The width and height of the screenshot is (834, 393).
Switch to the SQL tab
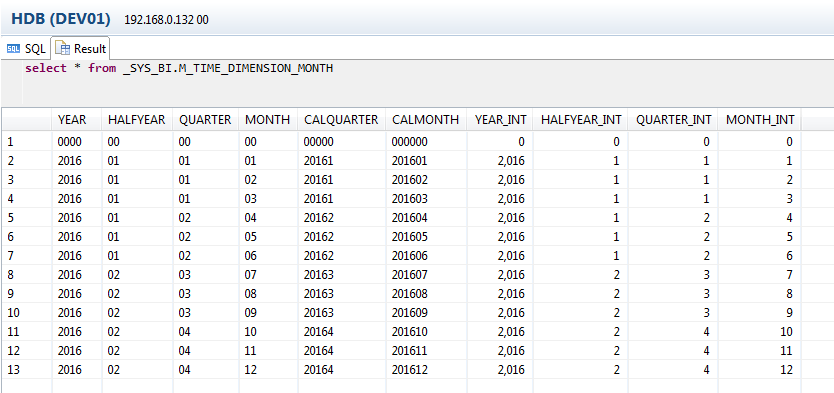point(26,49)
